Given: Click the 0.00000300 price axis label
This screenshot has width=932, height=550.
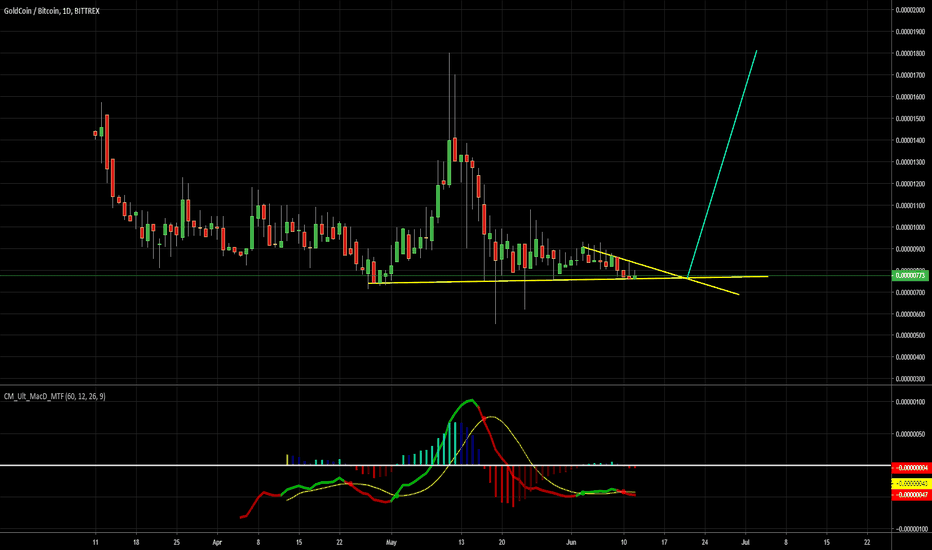Looking at the screenshot, I should coord(910,379).
